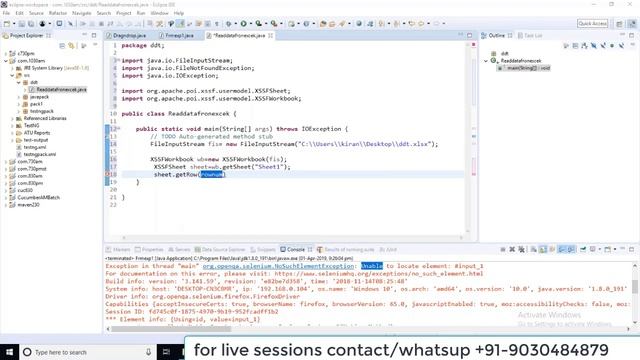
Task: Open the Snippets tab in bottom panel
Action: pos(263,249)
